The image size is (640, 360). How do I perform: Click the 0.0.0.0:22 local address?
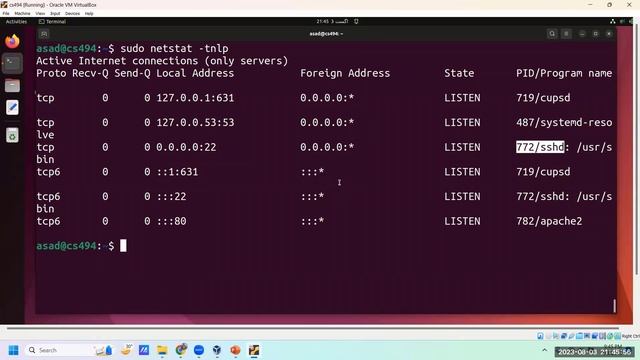pyautogui.click(x=186, y=147)
